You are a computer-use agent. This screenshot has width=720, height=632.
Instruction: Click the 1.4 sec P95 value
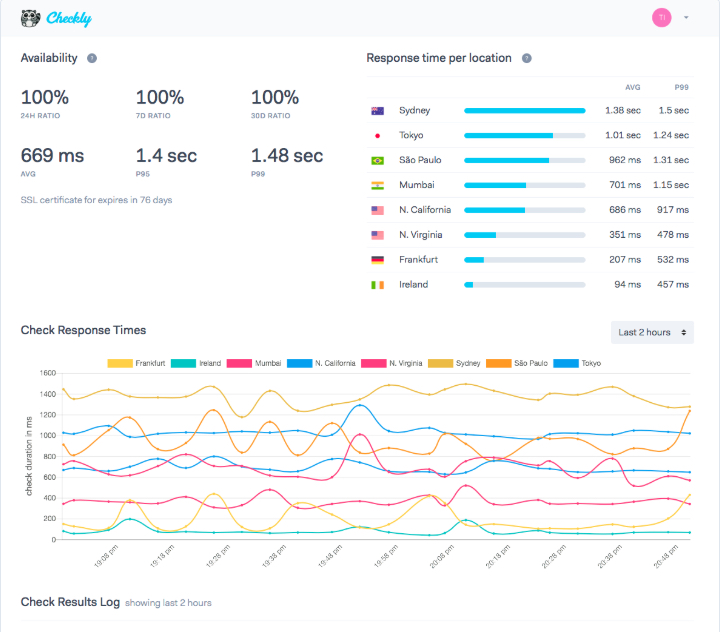pos(166,156)
